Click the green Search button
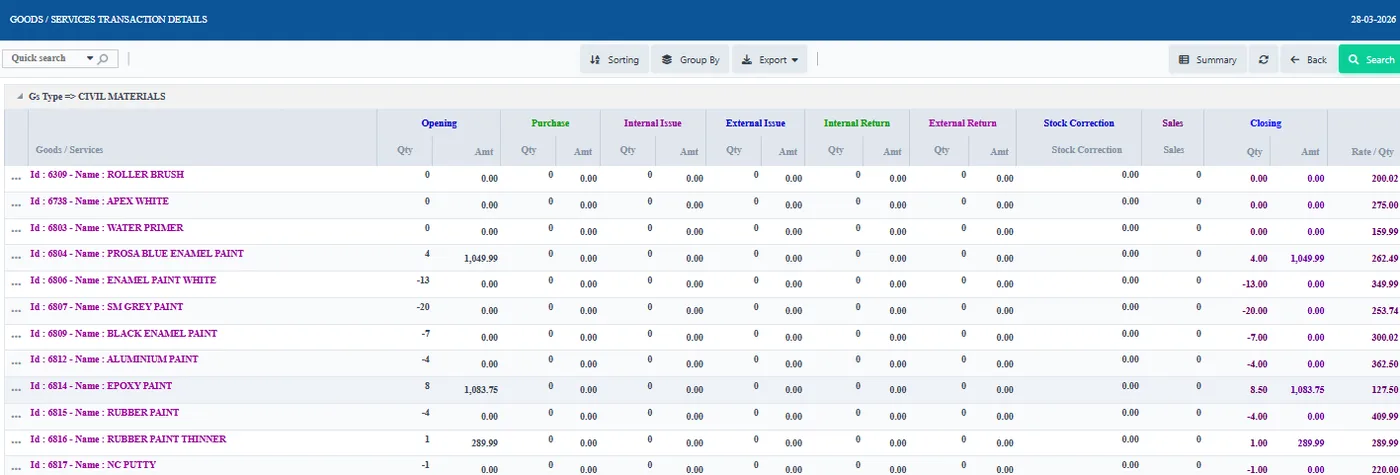The height and width of the screenshot is (475, 1400). (1370, 60)
